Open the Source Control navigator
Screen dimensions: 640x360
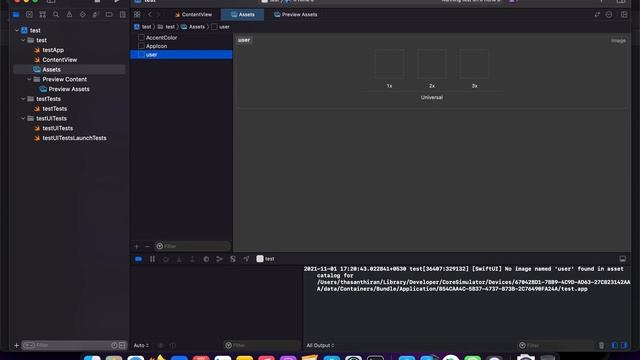pyautogui.click(x=29, y=15)
